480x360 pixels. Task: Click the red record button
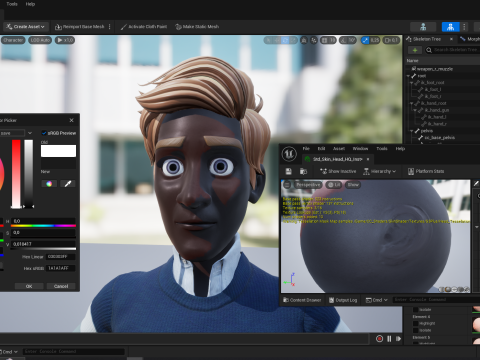tap(379, 339)
